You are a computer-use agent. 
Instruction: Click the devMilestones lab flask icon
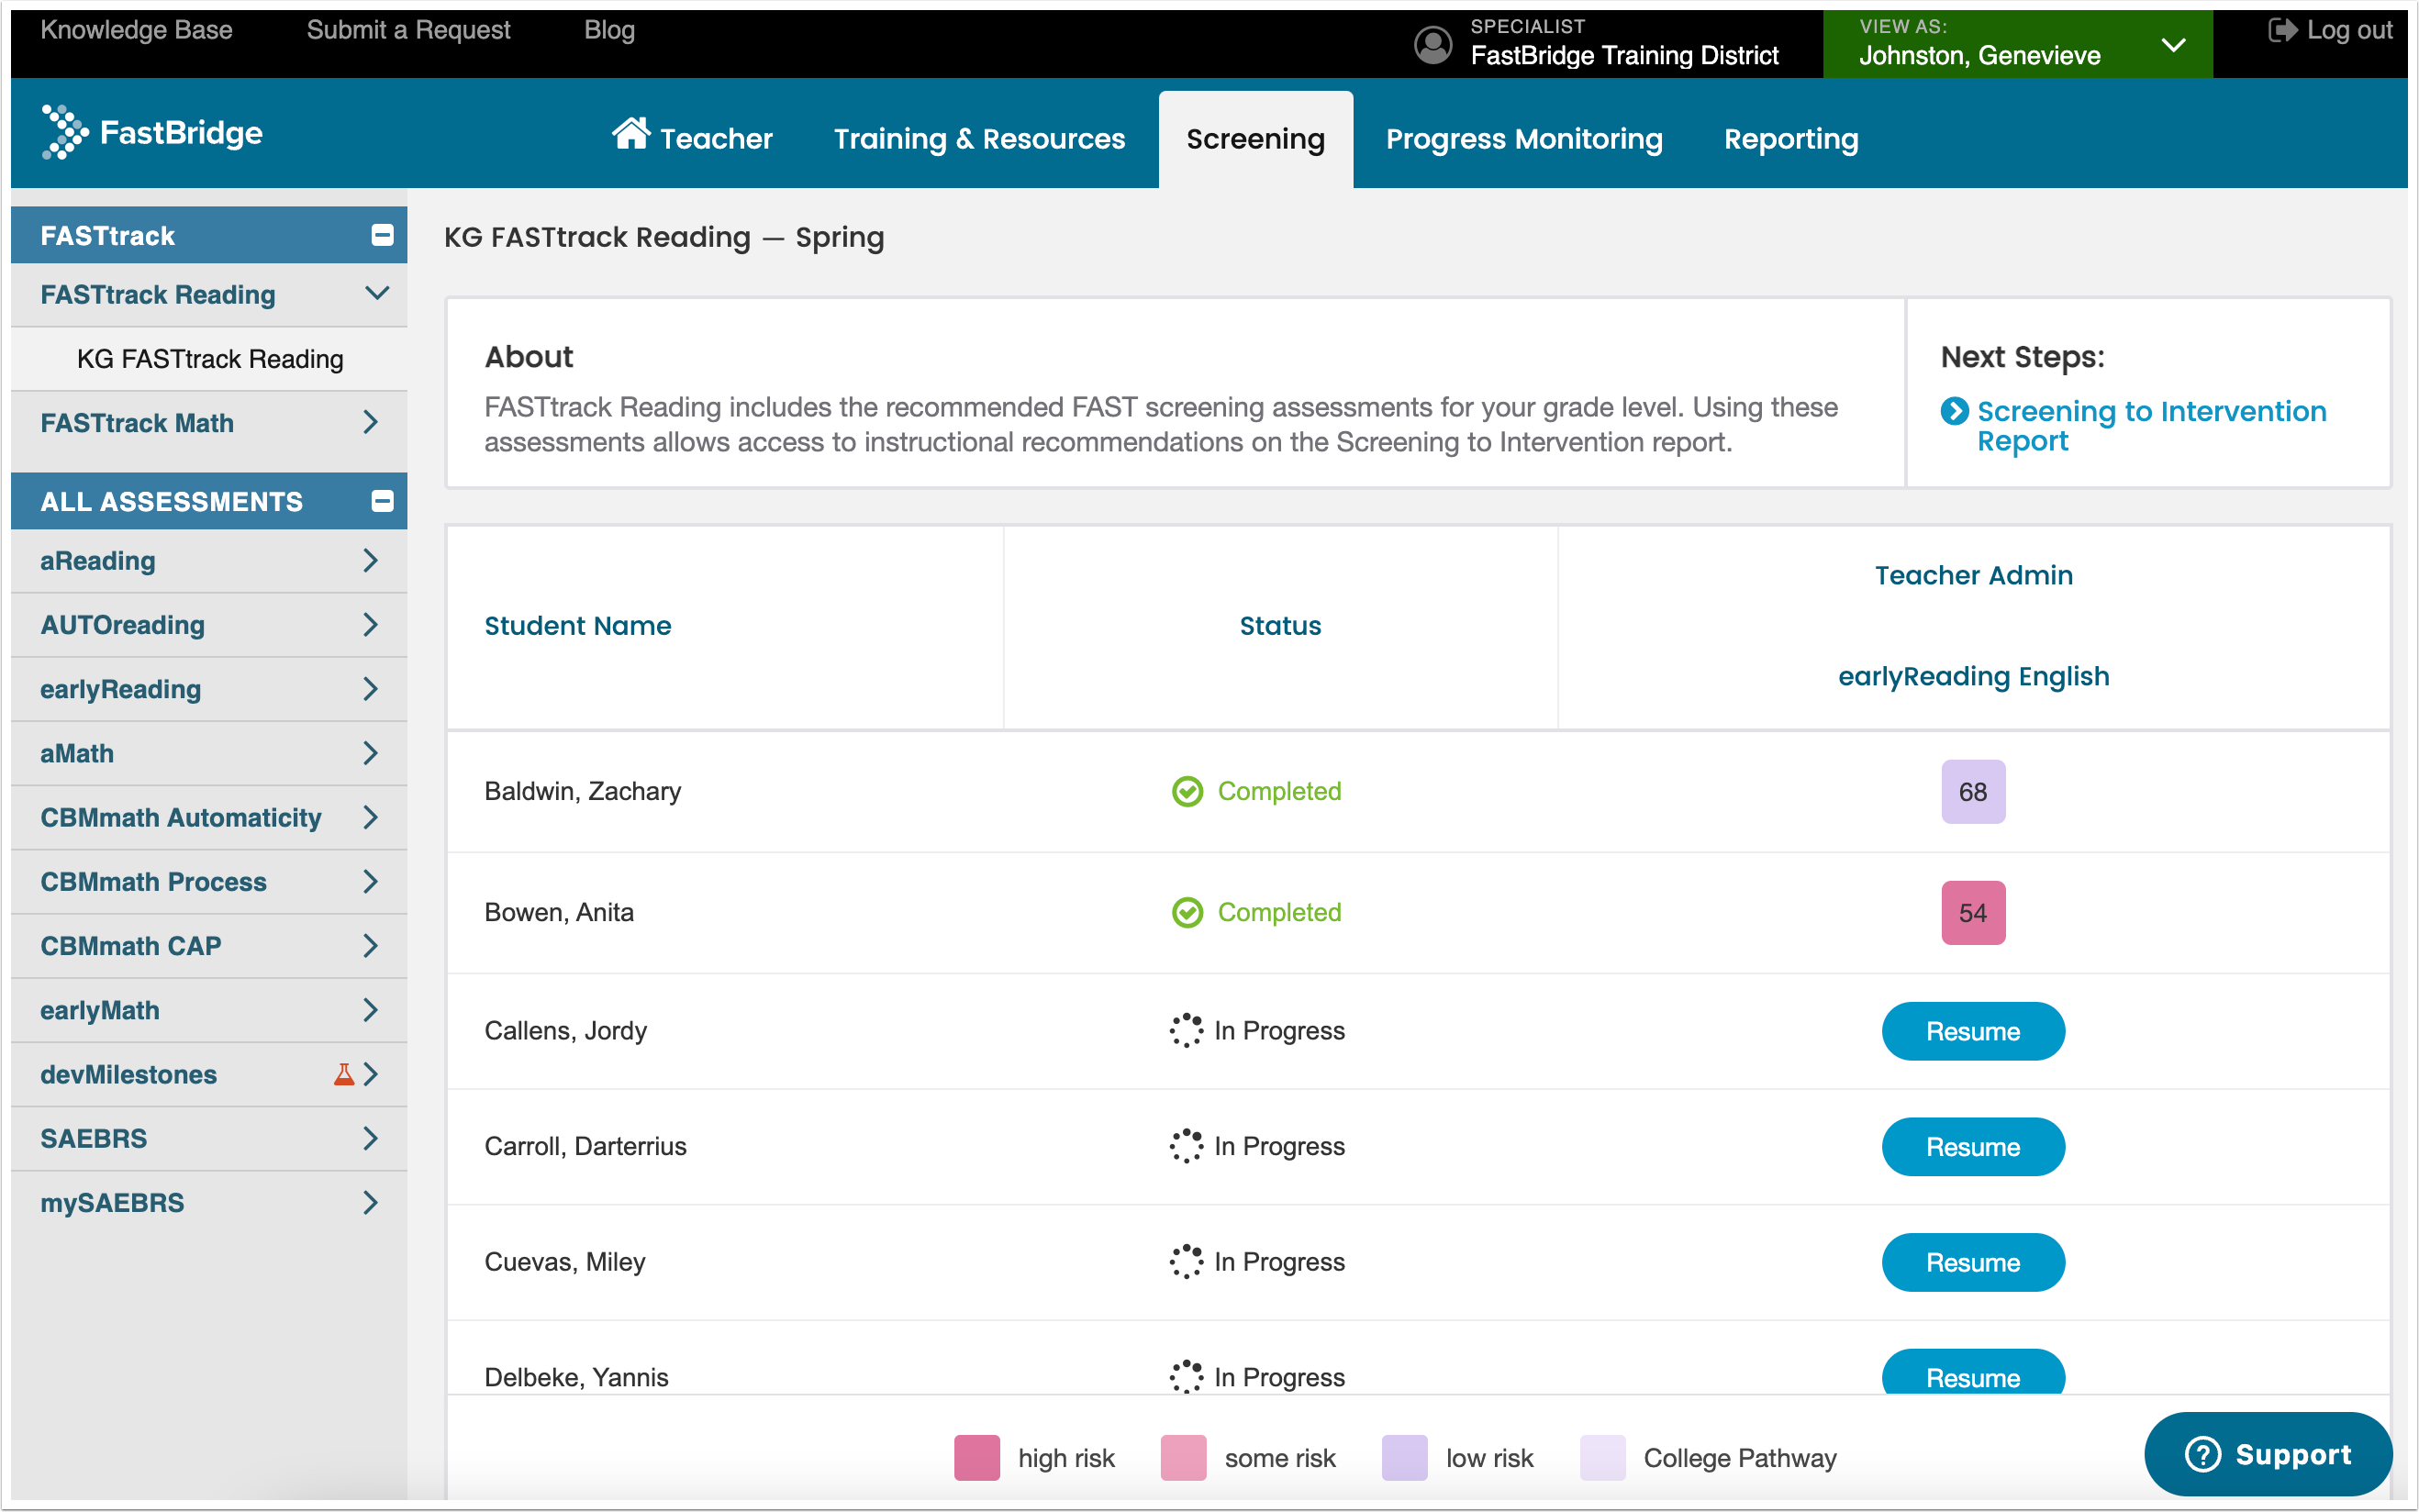344,1074
